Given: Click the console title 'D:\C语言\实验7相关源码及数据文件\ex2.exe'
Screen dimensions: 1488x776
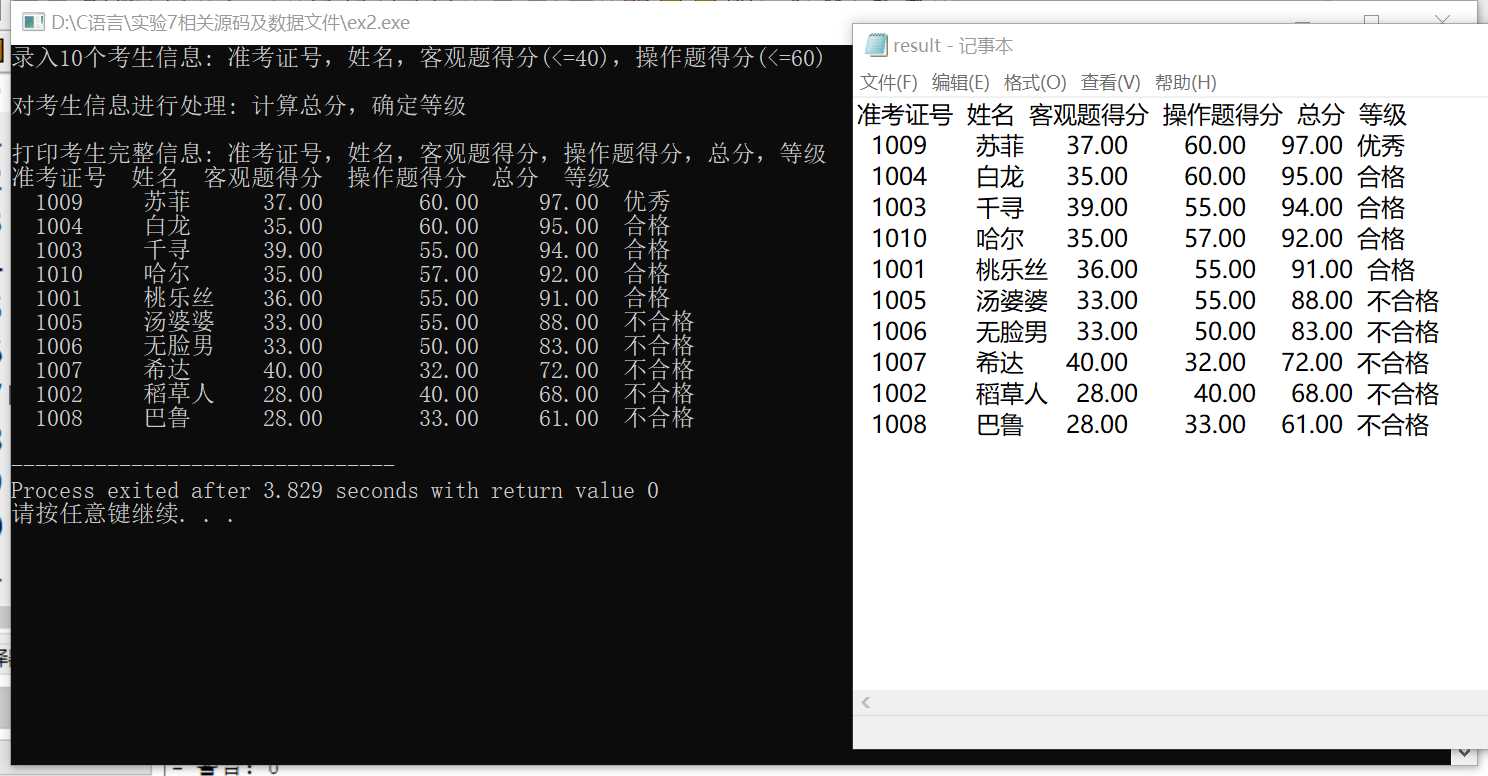Looking at the screenshot, I should [x=230, y=22].
